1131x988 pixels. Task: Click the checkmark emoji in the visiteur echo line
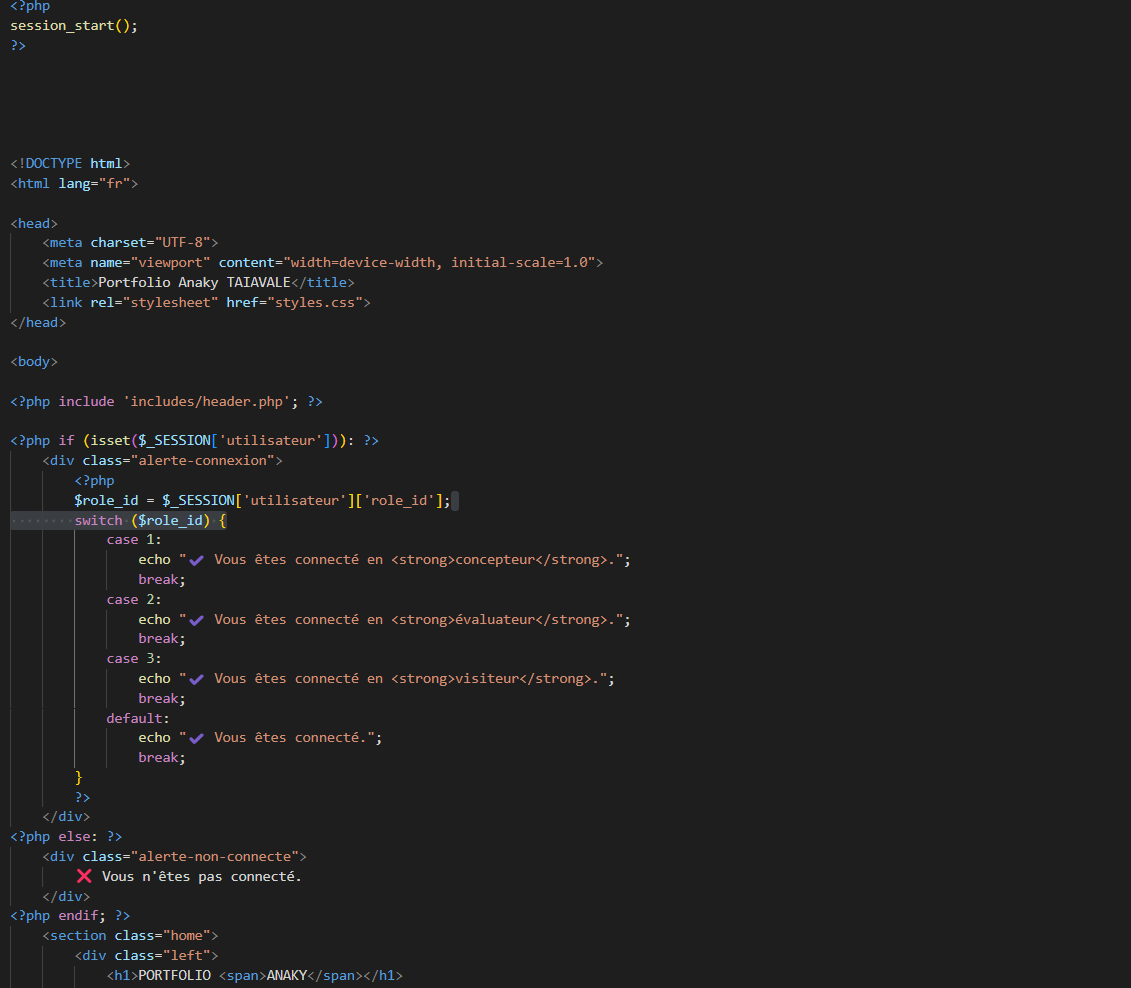196,679
